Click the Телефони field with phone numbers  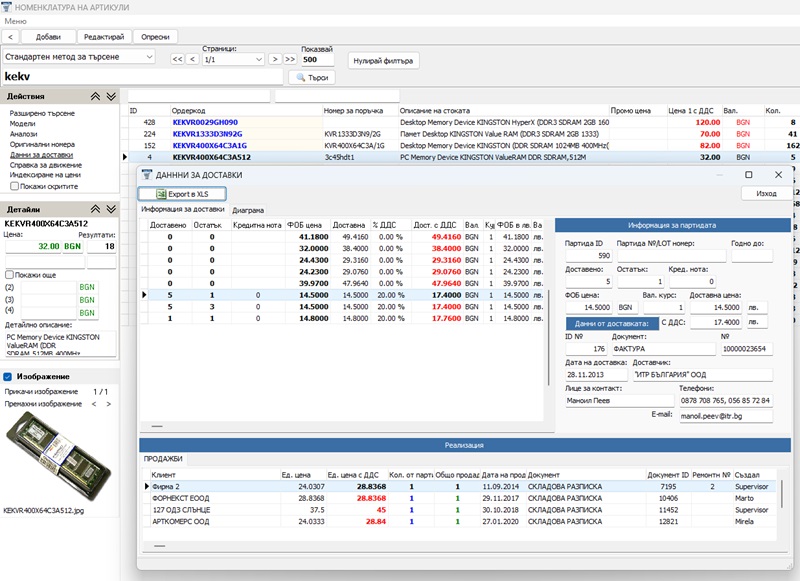coord(726,400)
